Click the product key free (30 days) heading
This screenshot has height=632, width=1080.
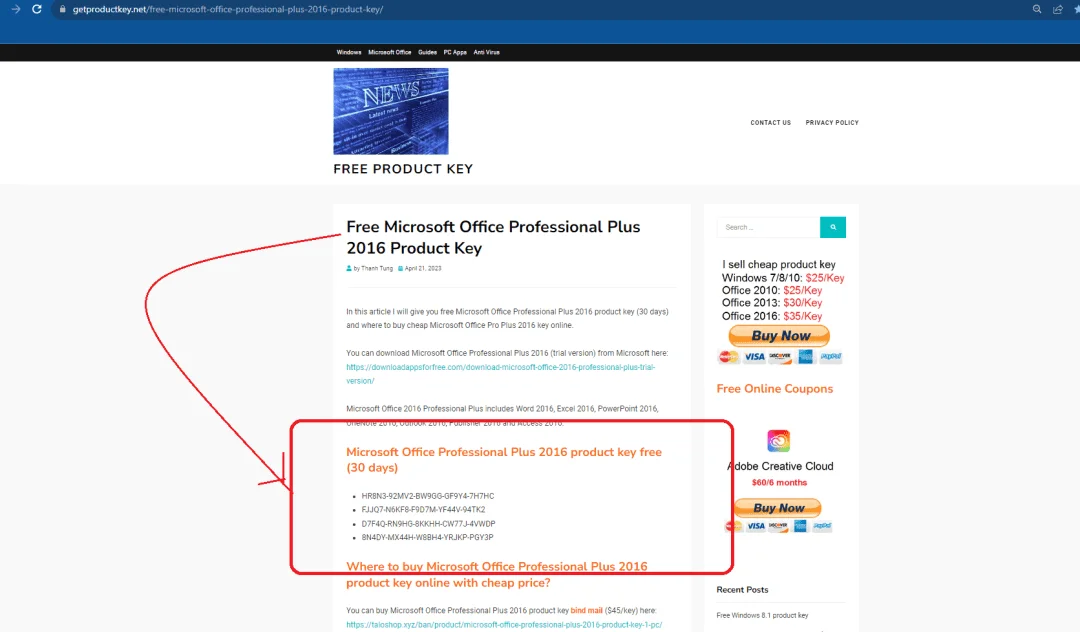(x=503, y=460)
